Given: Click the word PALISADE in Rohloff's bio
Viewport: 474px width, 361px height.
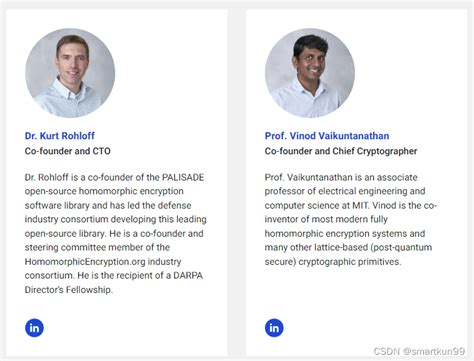Looking at the screenshot, I should (x=183, y=177).
